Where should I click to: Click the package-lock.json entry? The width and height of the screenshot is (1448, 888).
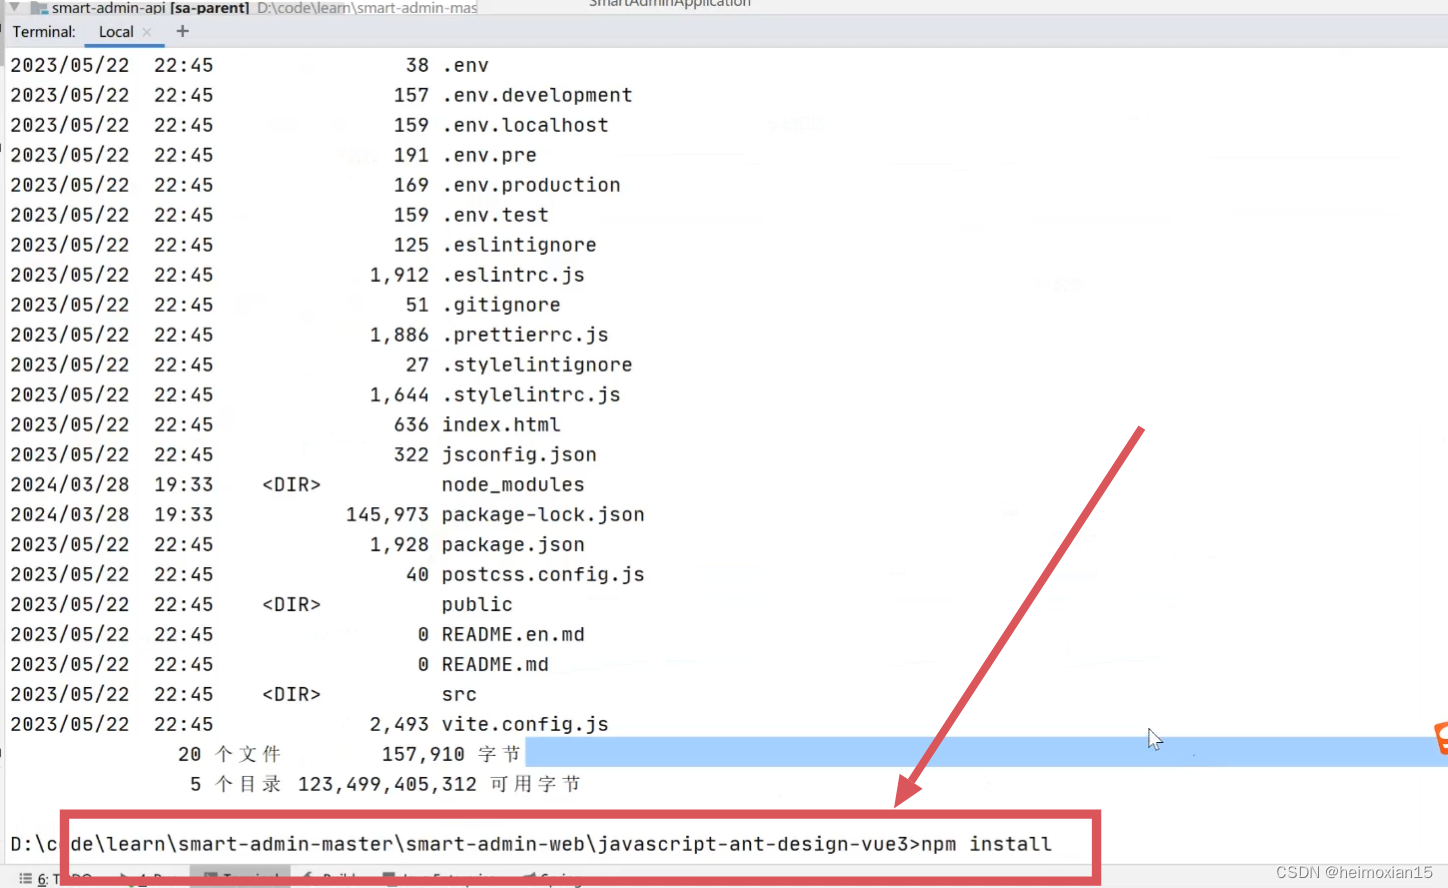543,515
